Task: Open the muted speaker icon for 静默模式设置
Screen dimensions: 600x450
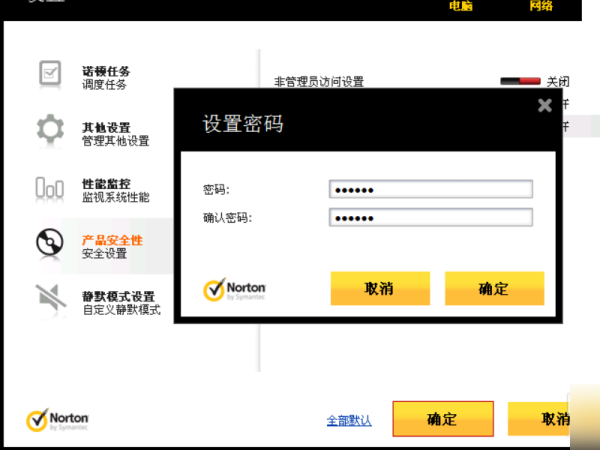Action: [51, 297]
